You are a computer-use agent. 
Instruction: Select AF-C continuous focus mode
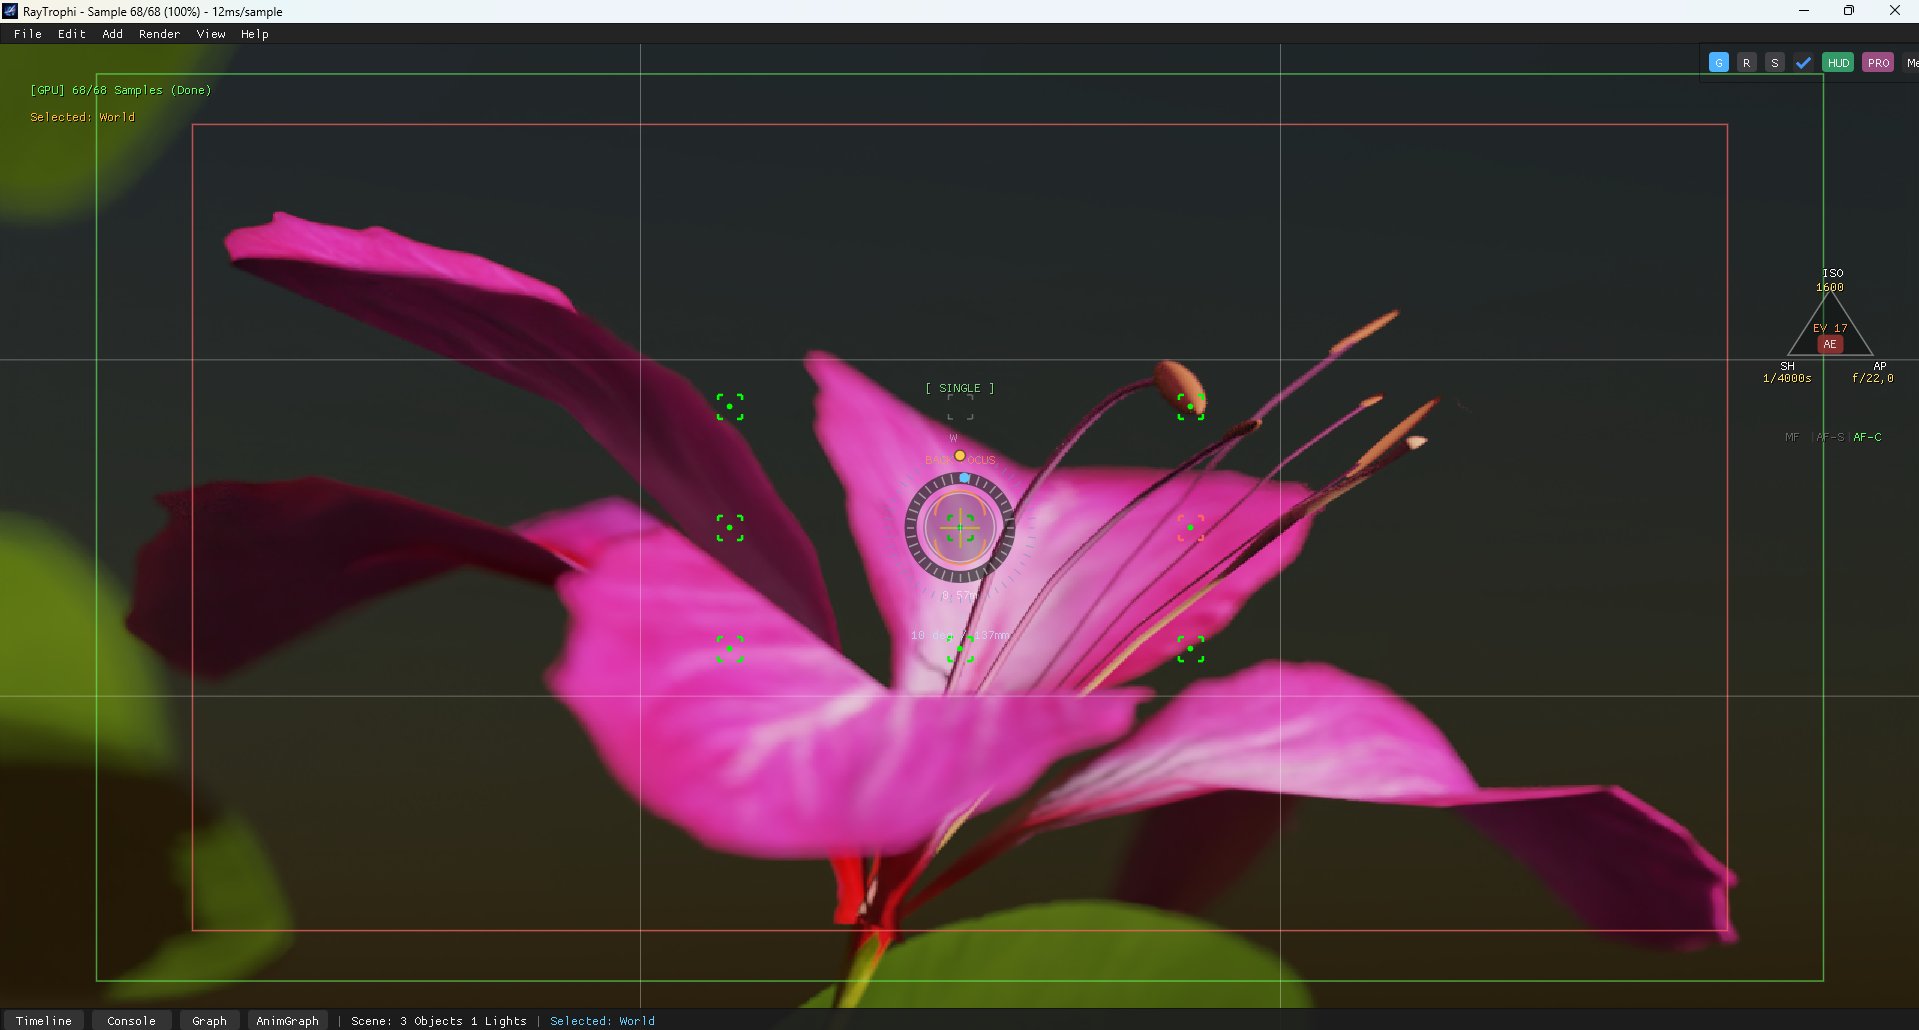1867,437
